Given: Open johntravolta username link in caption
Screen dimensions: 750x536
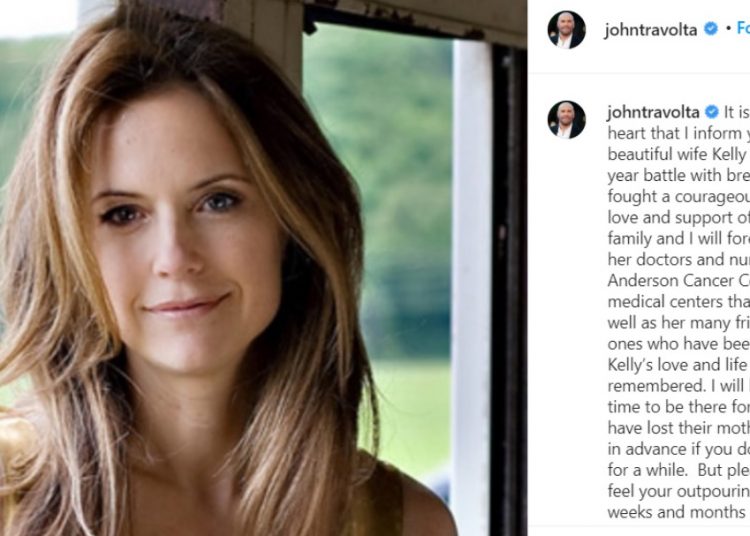Looking at the screenshot, I should click(653, 112).
